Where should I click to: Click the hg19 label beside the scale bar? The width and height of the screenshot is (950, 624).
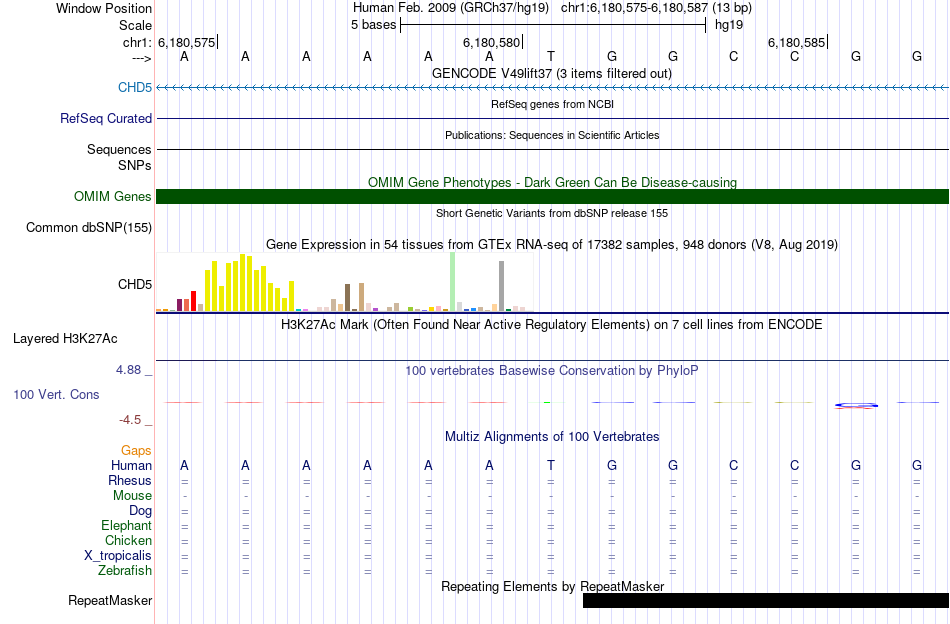pos(729,25)
